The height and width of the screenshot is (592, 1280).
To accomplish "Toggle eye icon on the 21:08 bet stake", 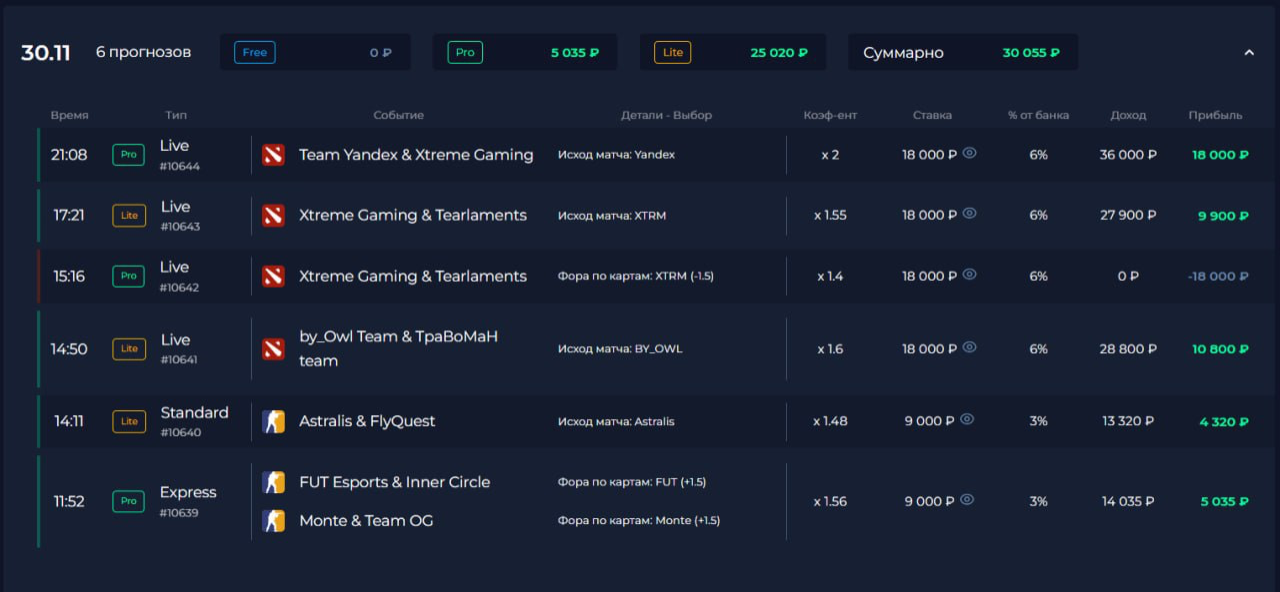I will pos(969,154).
